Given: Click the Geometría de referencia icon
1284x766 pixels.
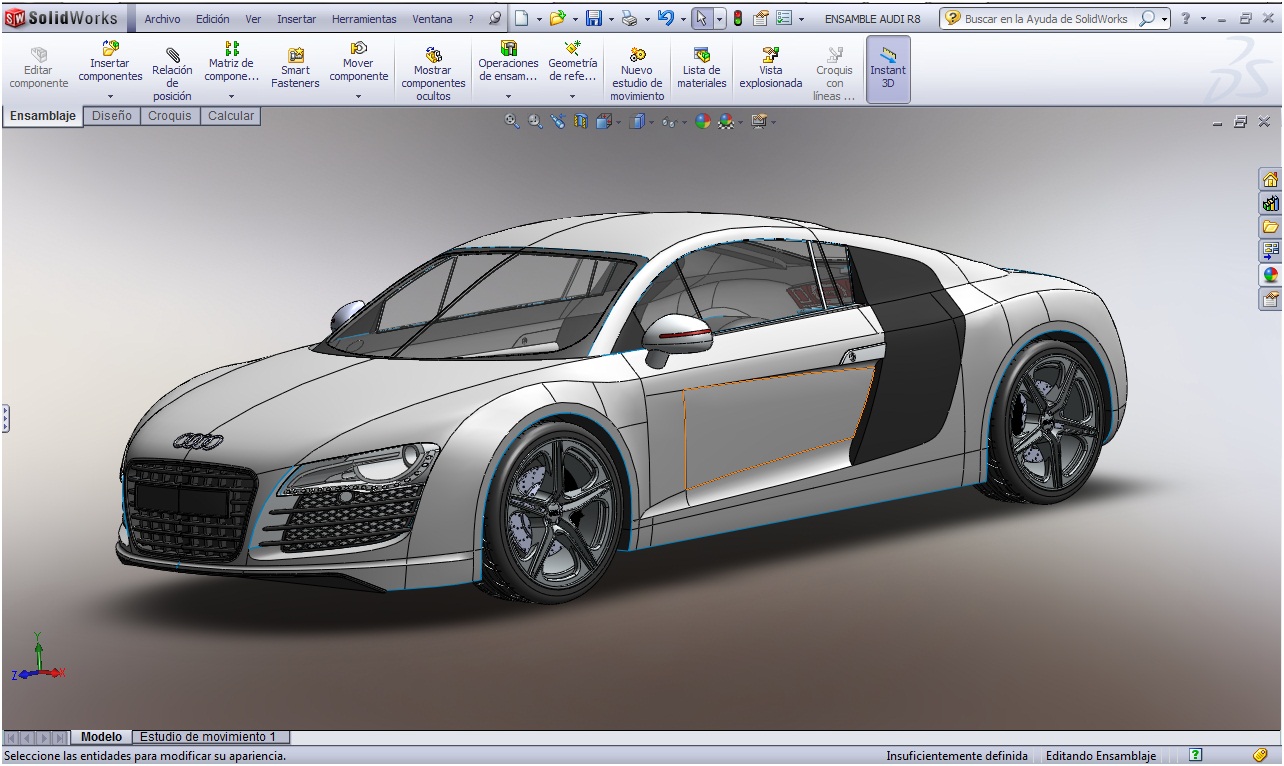Looking at the screenshot, I should pos(573,48).
